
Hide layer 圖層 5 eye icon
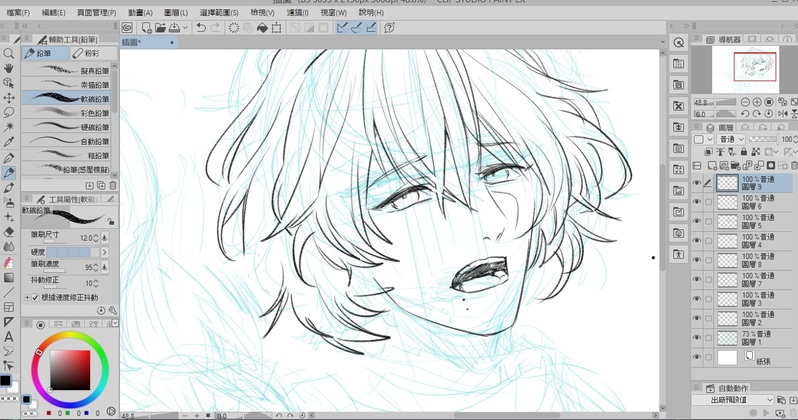coord(697,221)
